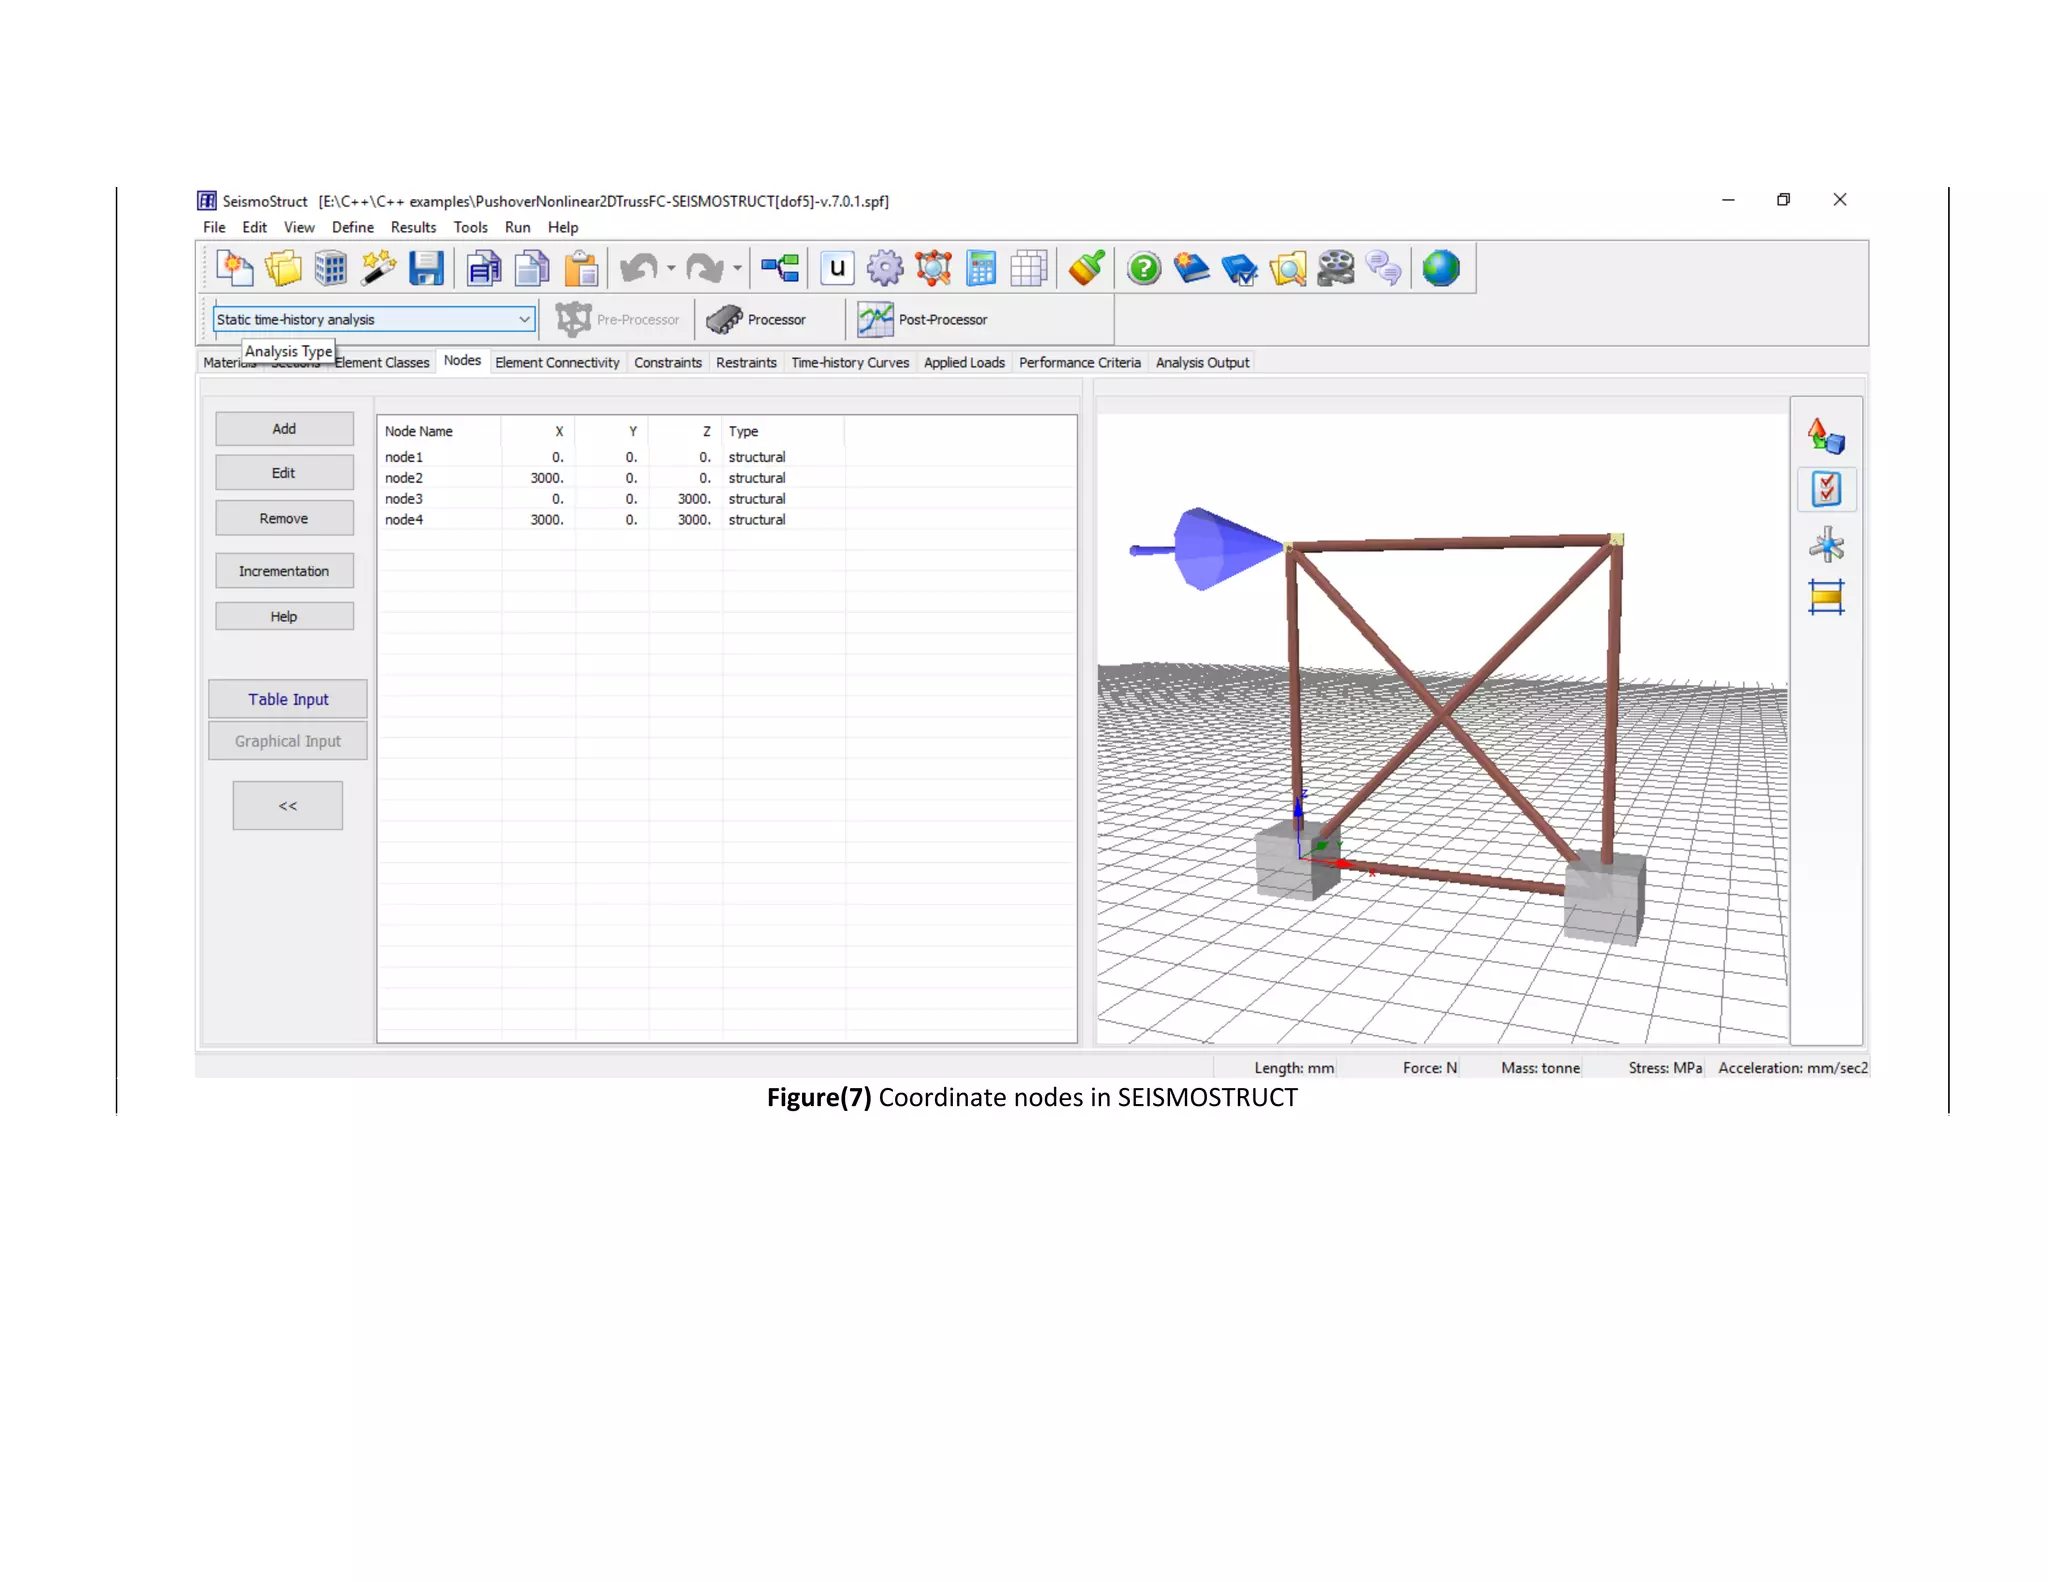Click the New project icon
Image resolution: width=2048 pixels, height=1582 pixels.
click(x=234, y=268)
